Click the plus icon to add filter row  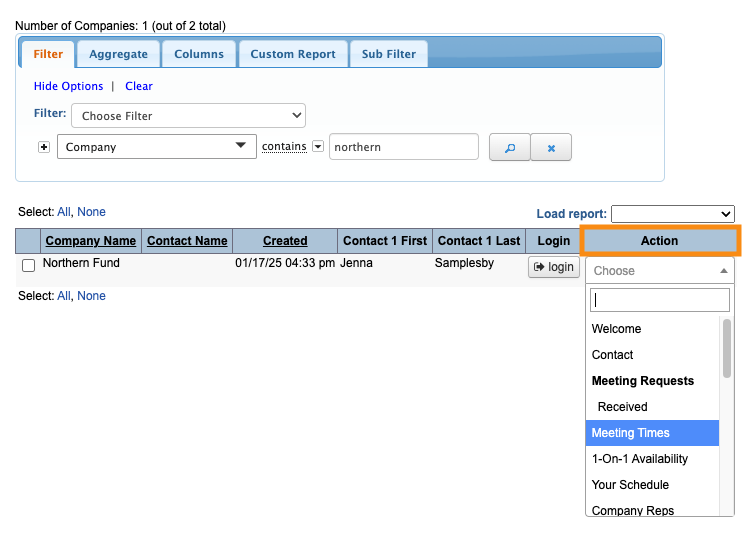tap(44, 147)
